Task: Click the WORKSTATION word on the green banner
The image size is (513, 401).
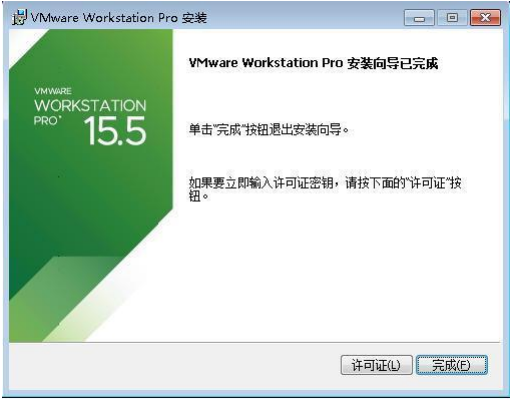Action: click(x=90, y=106)
